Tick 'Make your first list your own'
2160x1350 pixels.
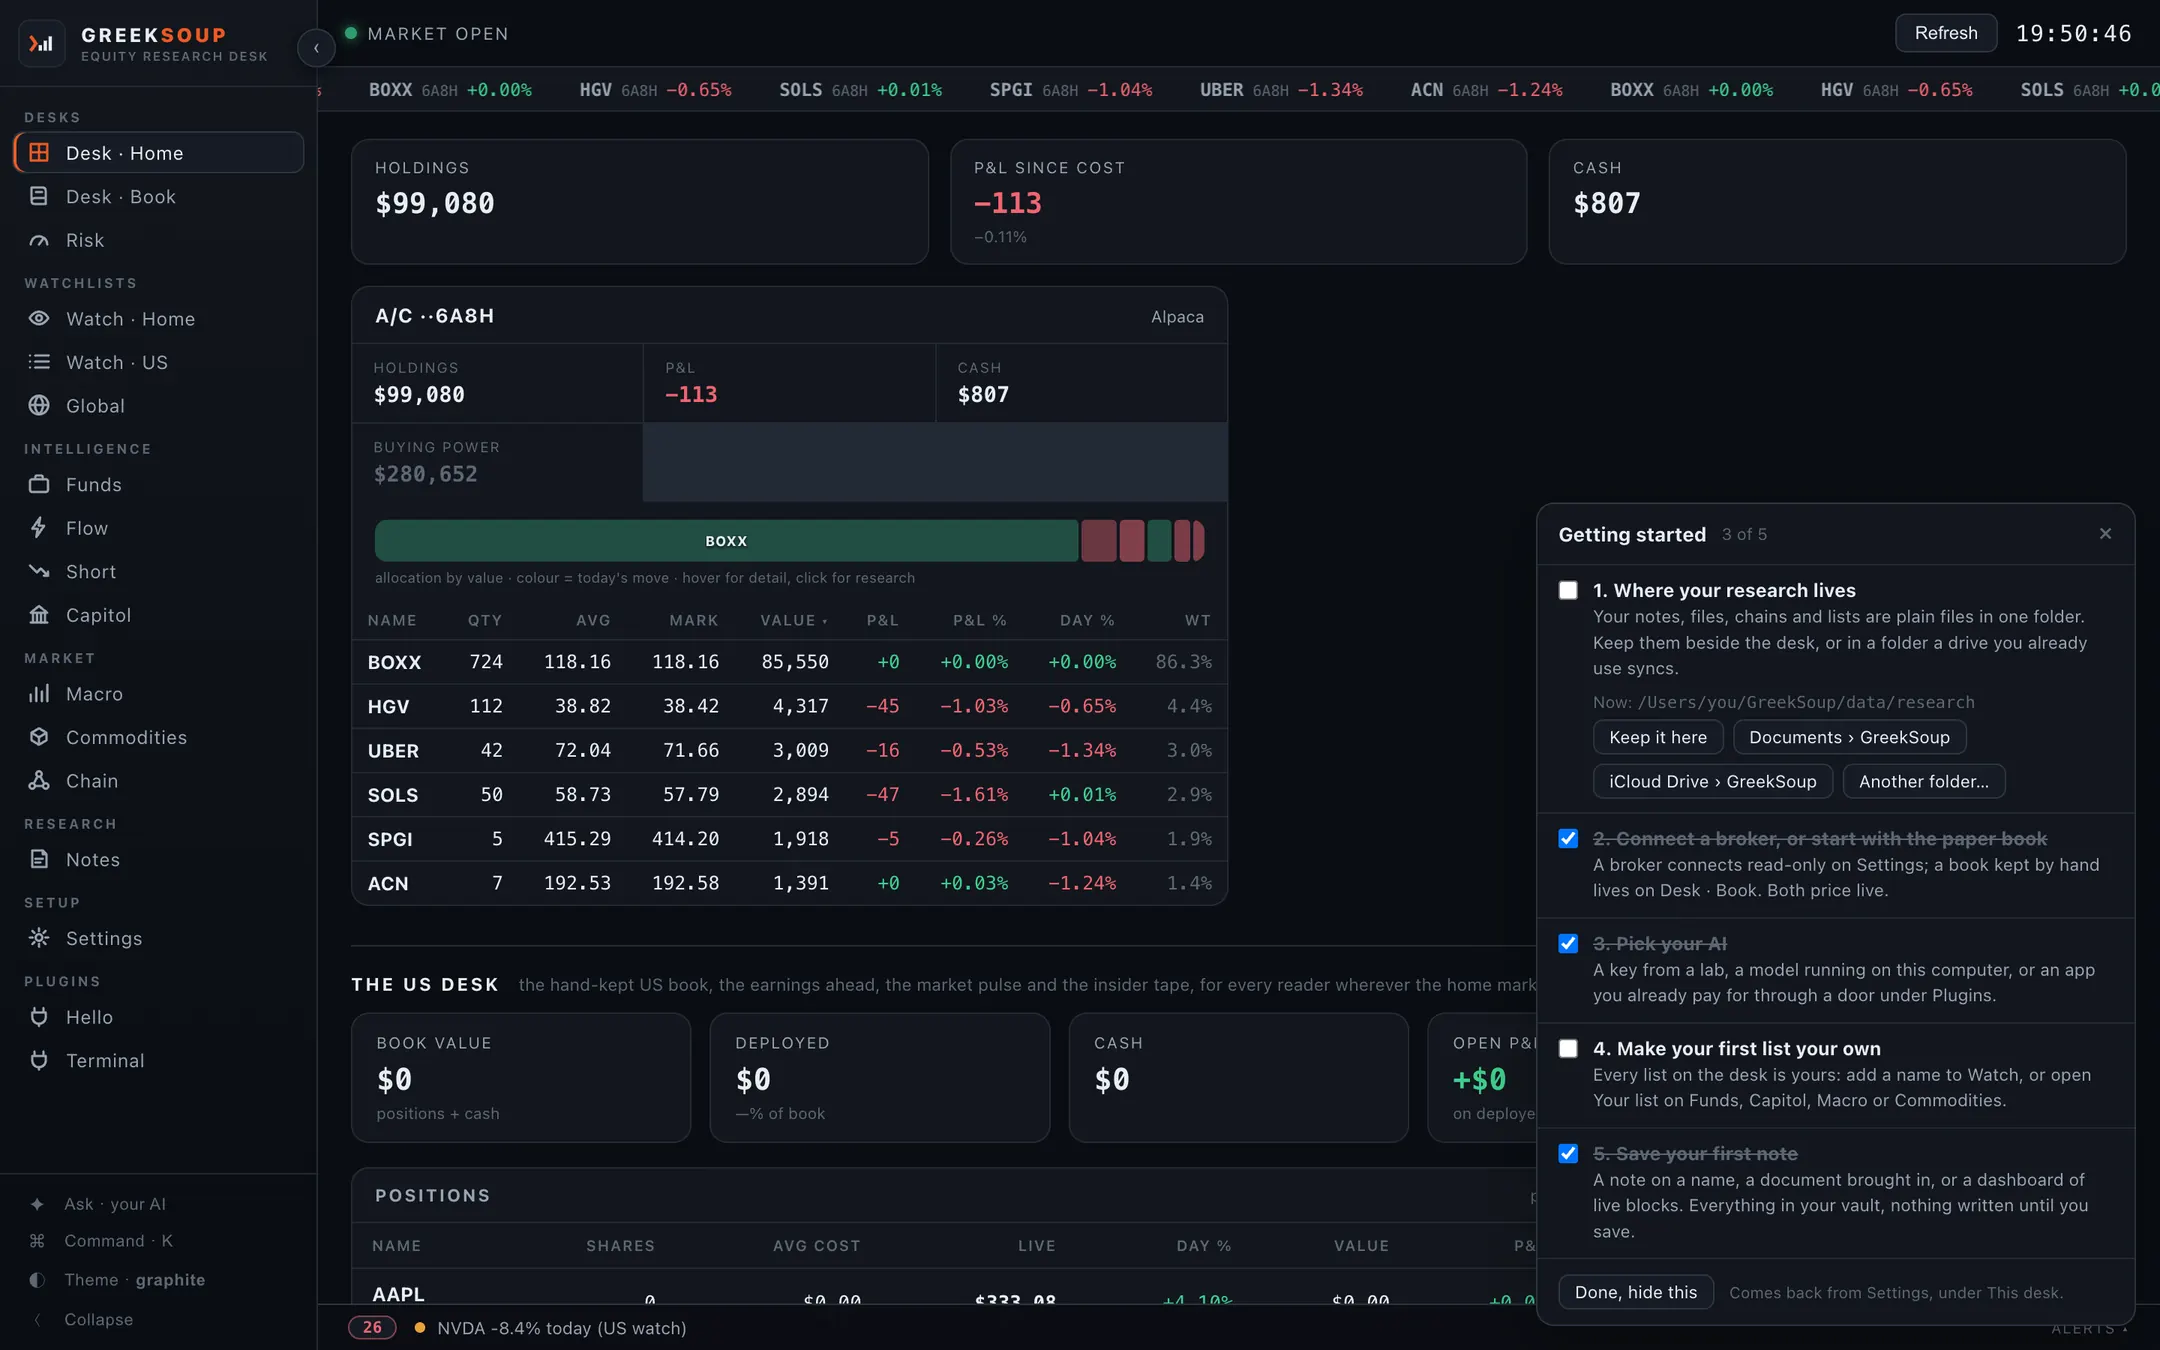pyautogui.click(x=1568, y=1049)
